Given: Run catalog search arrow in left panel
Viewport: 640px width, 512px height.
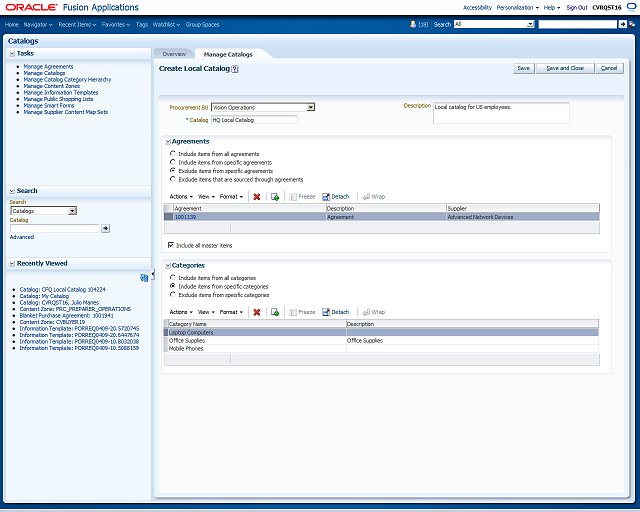Looking at the screenshot, I should [x=106, y=228].
